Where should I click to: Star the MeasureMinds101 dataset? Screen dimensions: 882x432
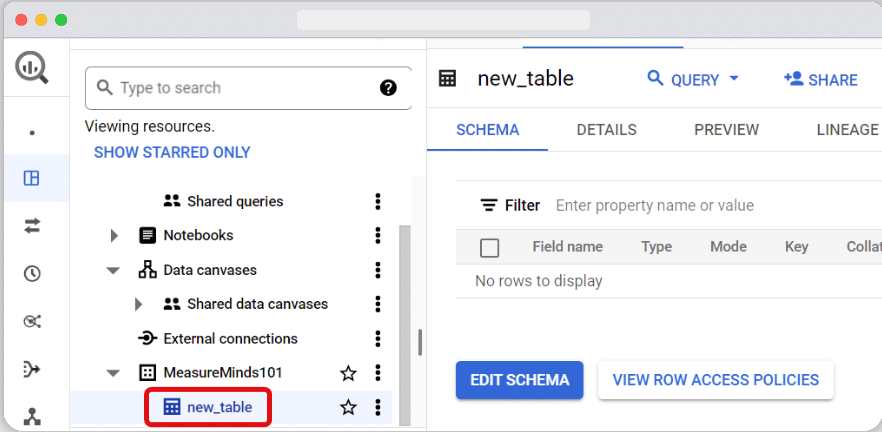(x=349, y=372)
